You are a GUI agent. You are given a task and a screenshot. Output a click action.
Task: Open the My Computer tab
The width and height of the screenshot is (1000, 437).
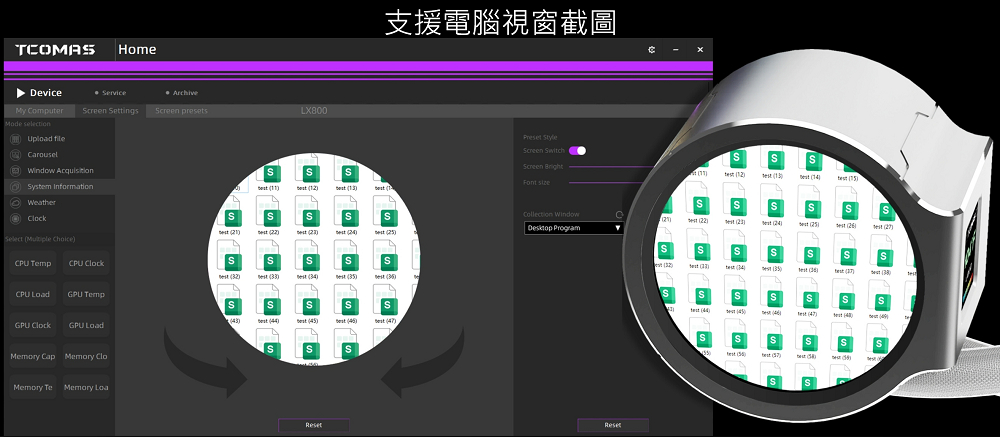(39, 111)
